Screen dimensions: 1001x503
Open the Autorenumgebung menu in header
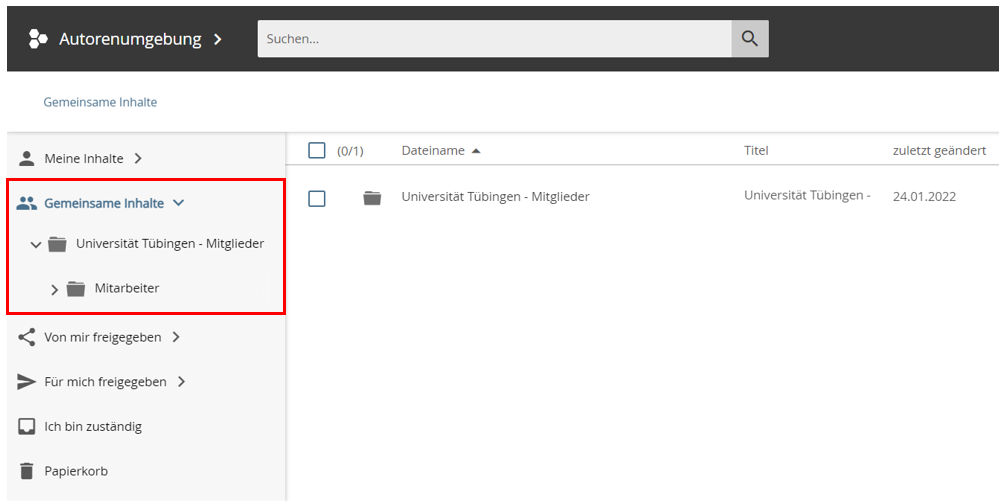pyautogui.click(x=217, y=39)
